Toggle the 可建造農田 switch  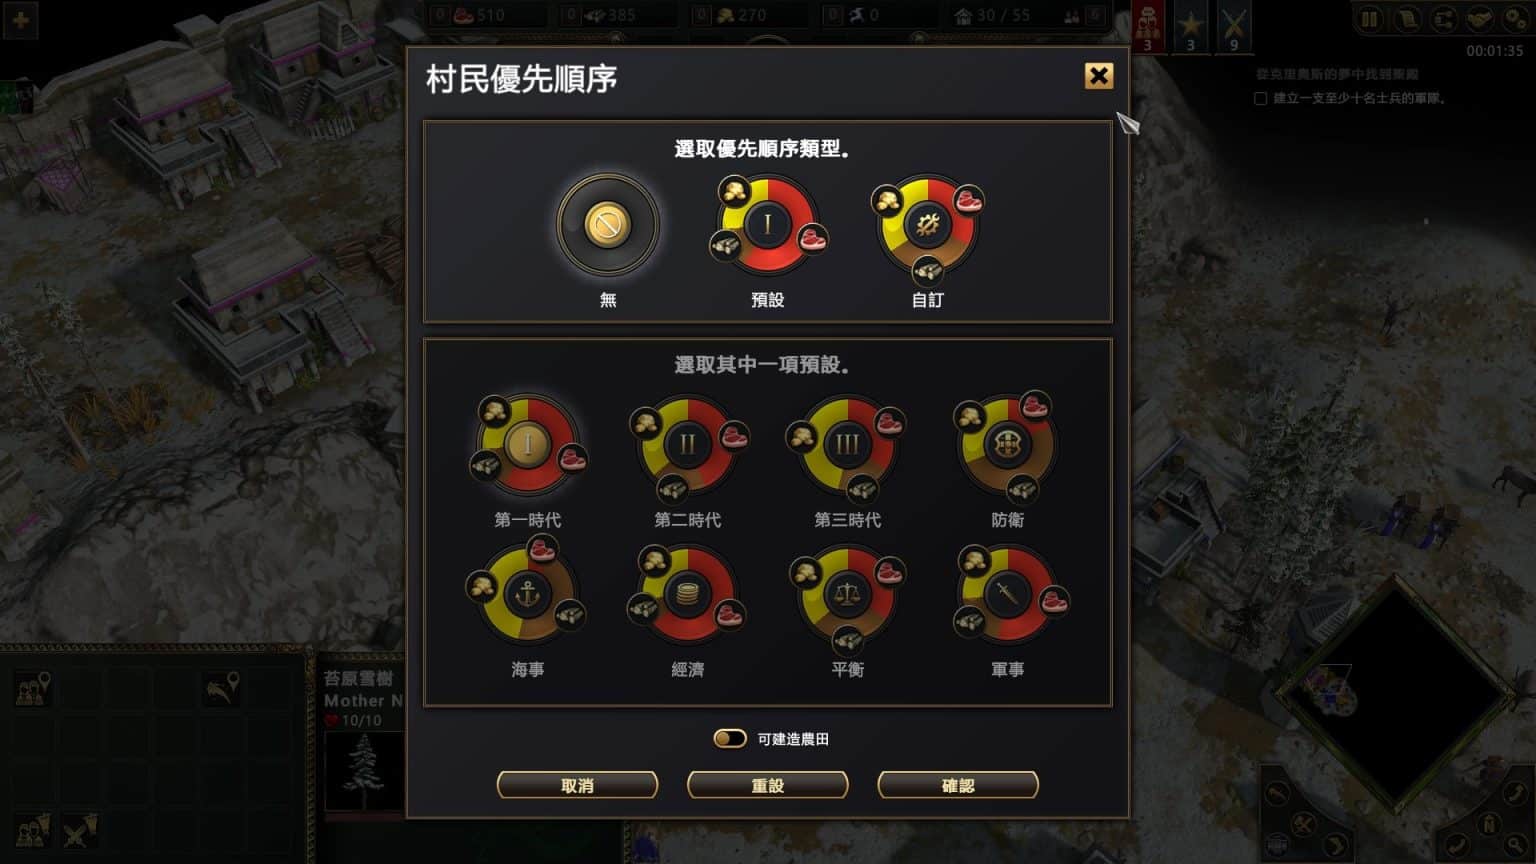pos(729,738)
